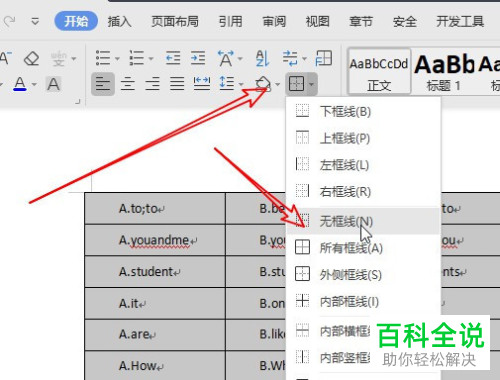
Task: Toggle distributed alignment
Action: click(202, 84)
